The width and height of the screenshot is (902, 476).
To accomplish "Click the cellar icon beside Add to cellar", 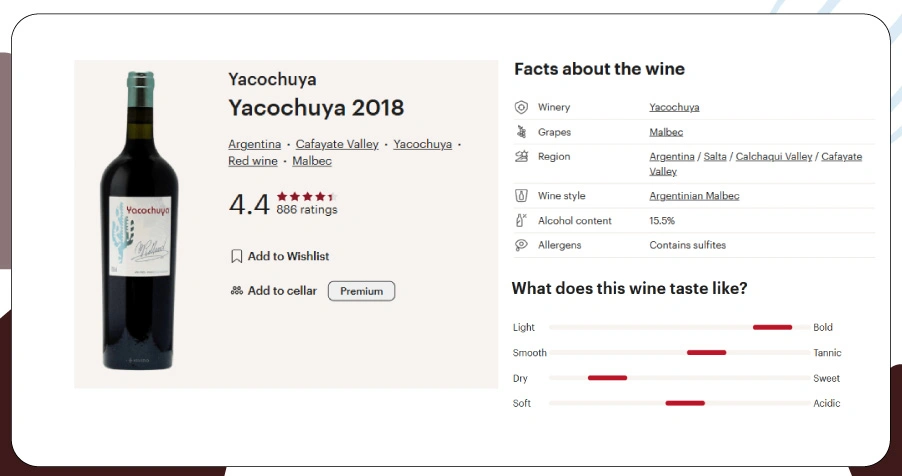I will [237, 291].
